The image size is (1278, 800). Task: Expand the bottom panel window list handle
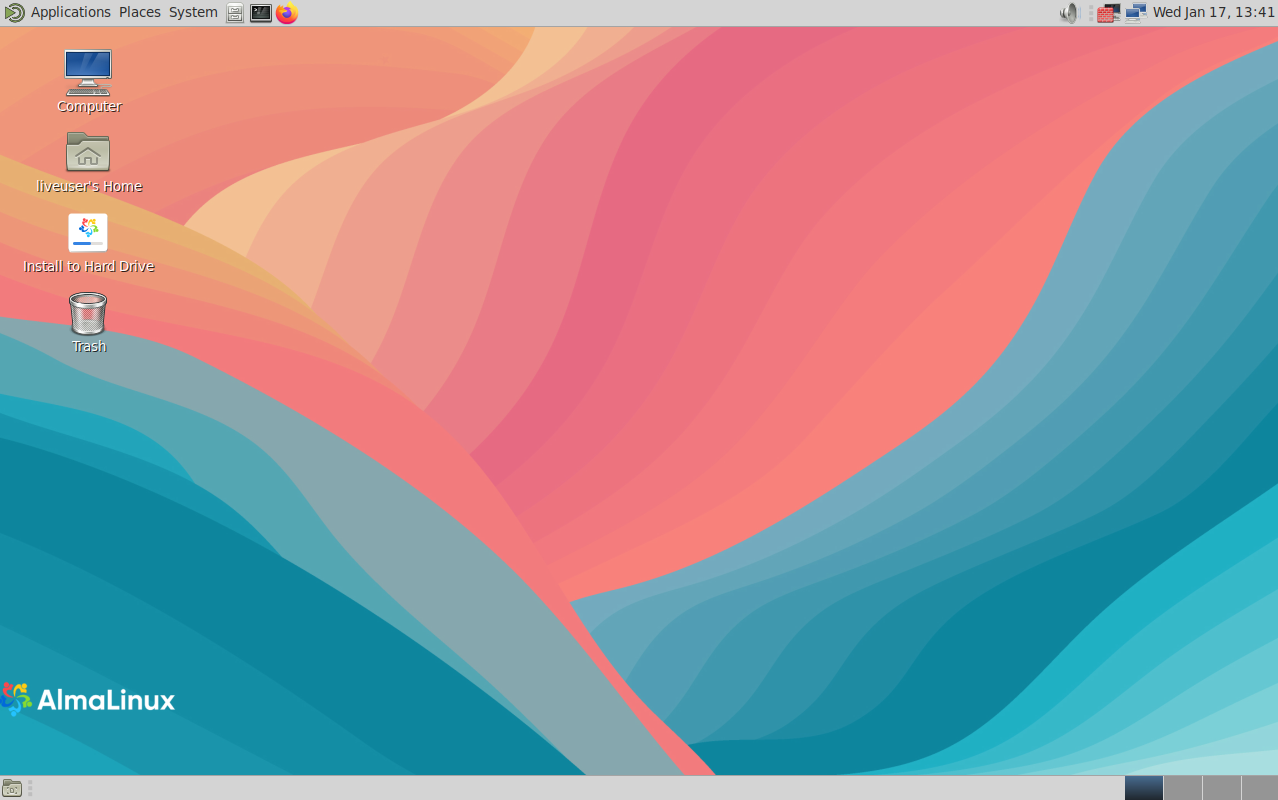click(x=28, y=787)
